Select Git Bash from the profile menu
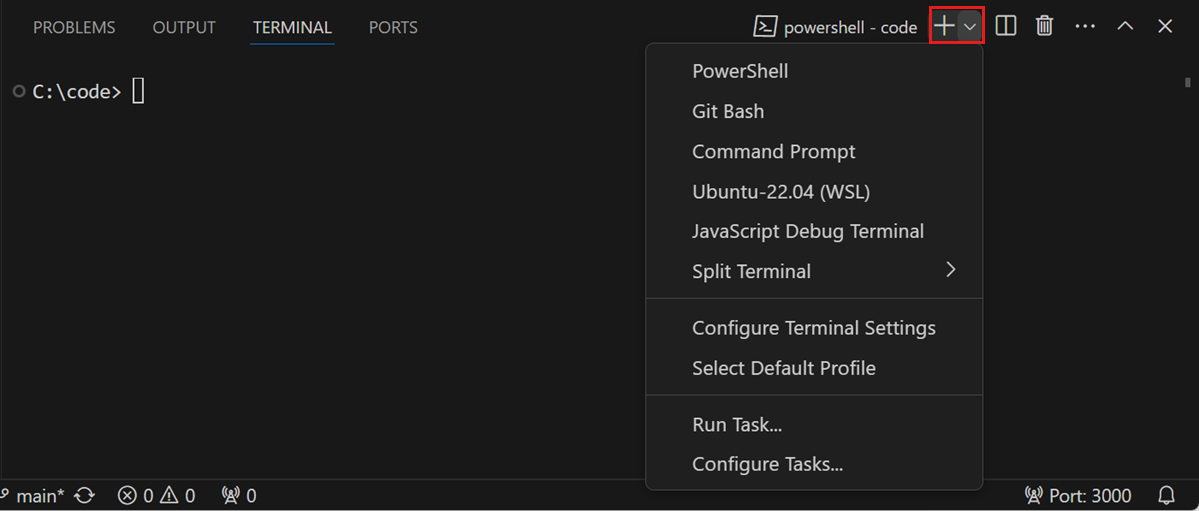The width and height of the screenshot is (1199, 511). [728, 111]
